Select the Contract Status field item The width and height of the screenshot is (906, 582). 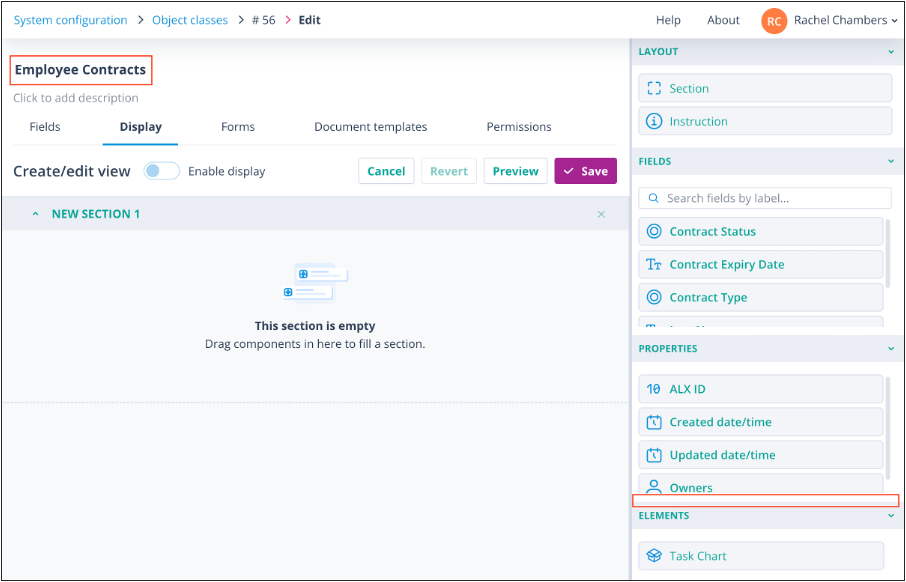coord(760,231)
